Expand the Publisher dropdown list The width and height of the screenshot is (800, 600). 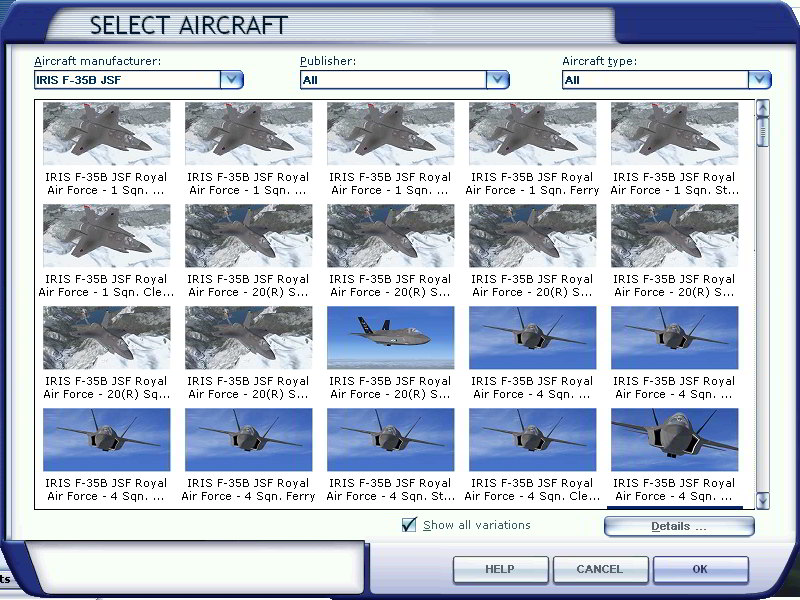498,80
